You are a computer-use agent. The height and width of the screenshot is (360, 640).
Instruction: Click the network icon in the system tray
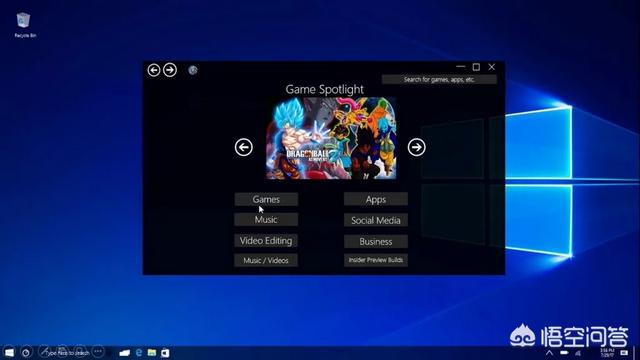[x=578, y=353]
